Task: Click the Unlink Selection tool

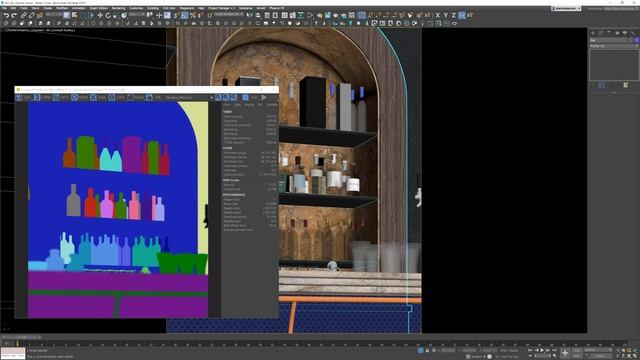Action: 31,15
